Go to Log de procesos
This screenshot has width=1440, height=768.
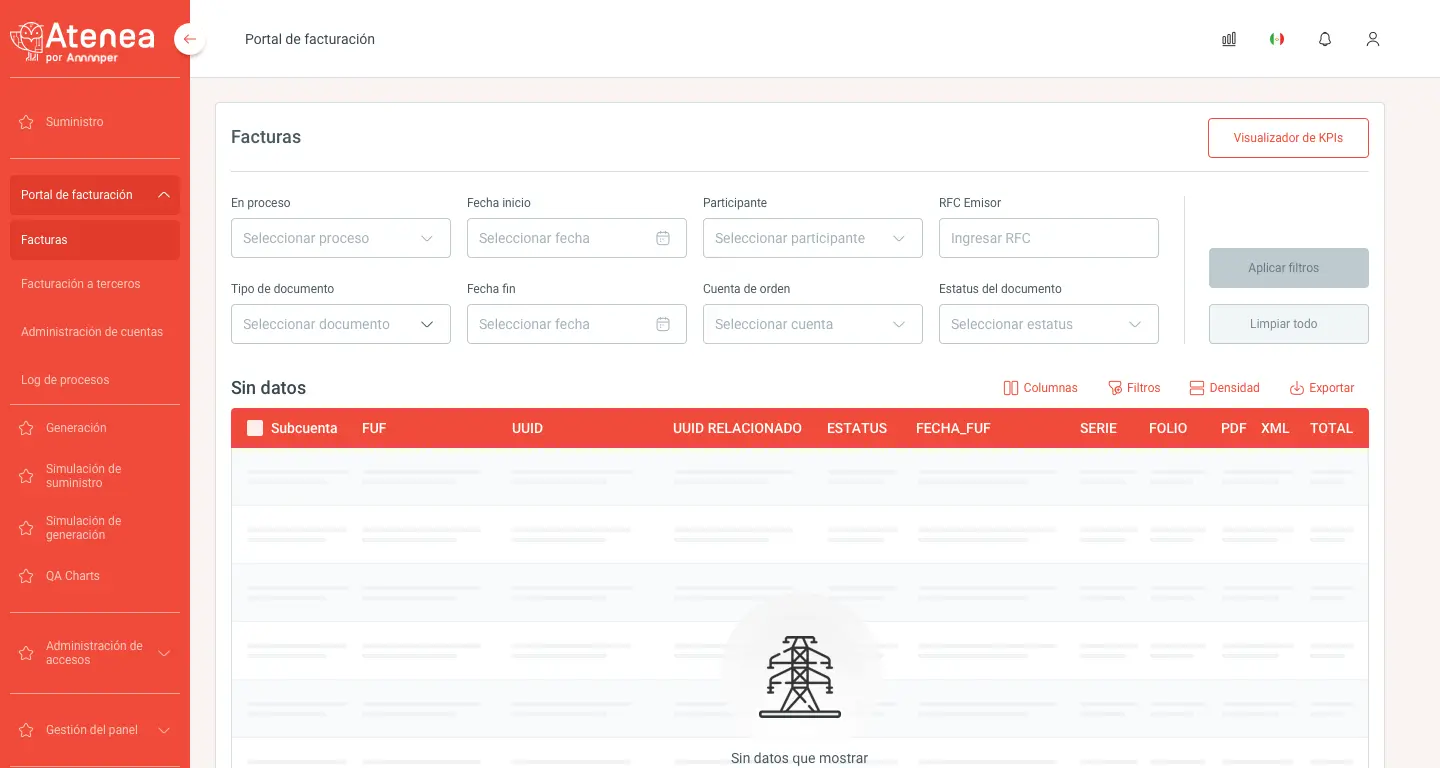pos(65,380)
